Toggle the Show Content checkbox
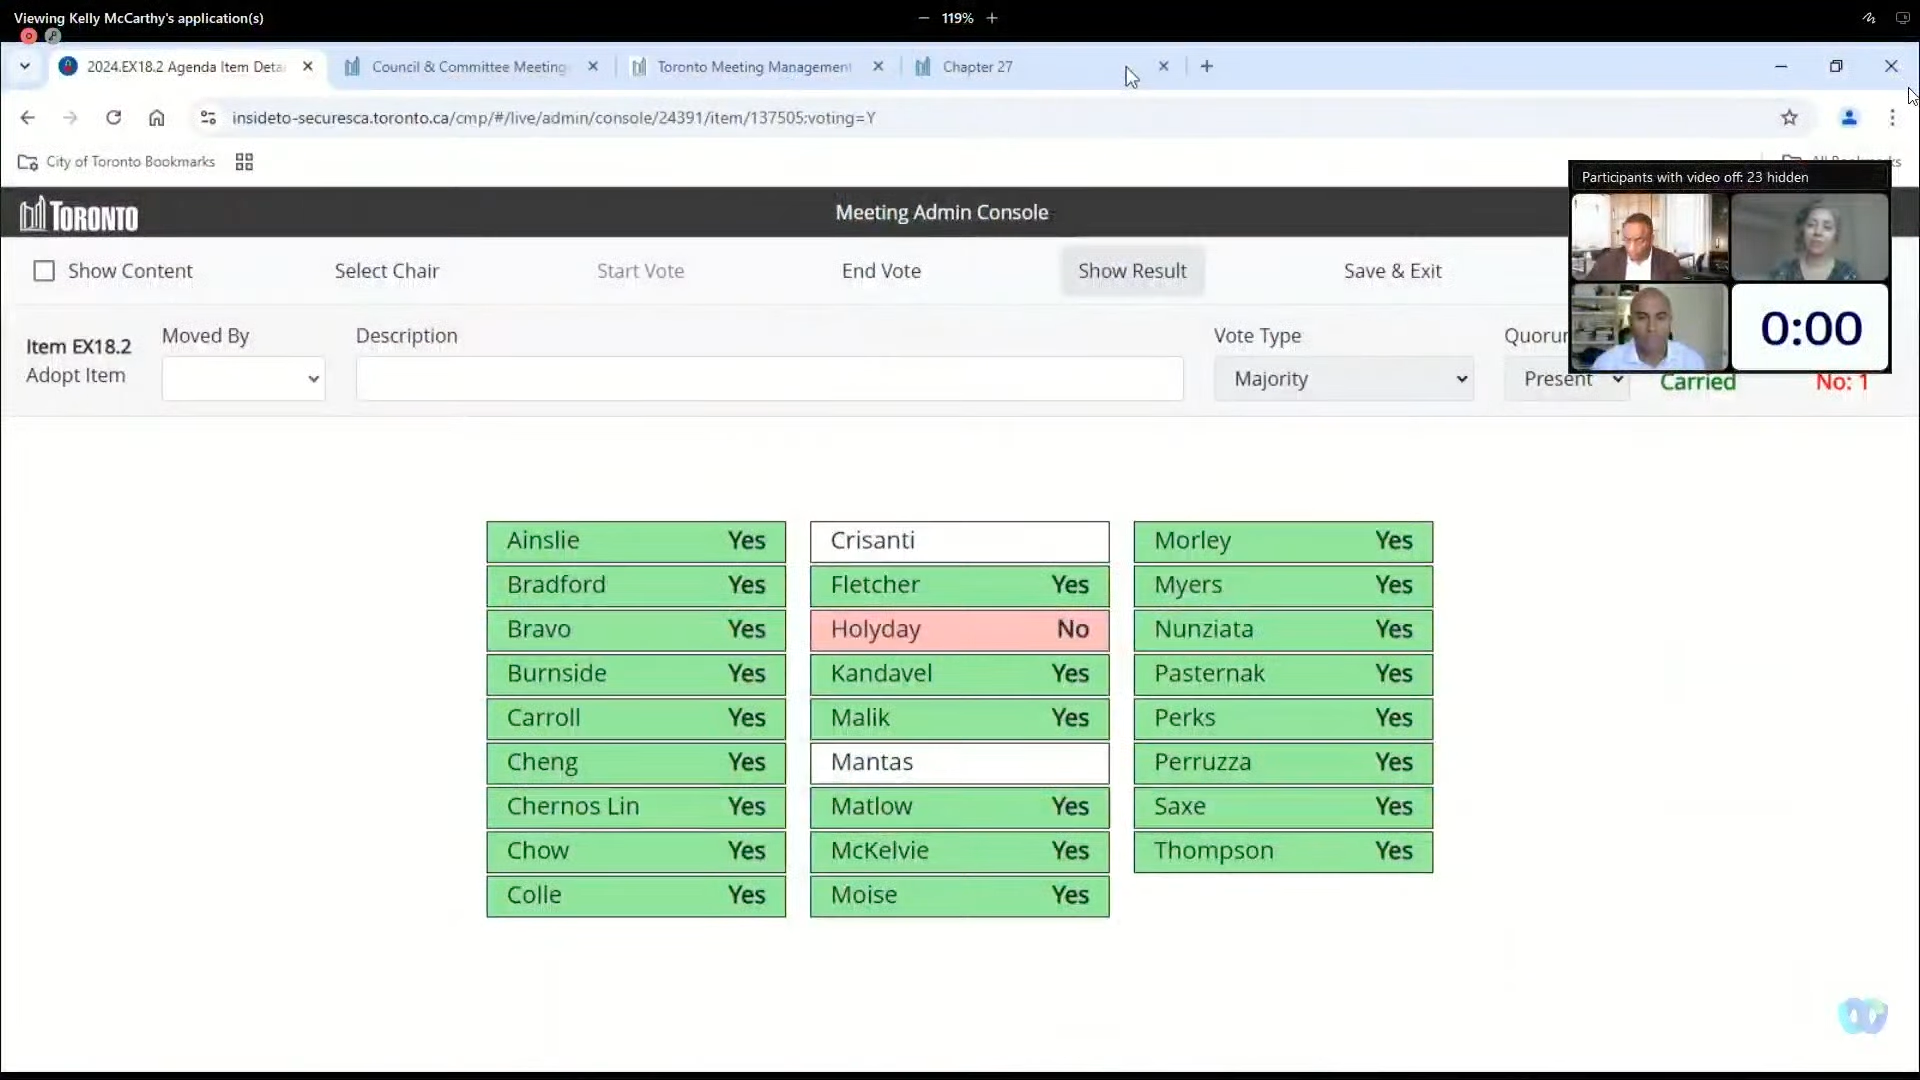1920x1080 pixels. pyautogui.click(x=44, y=271)
